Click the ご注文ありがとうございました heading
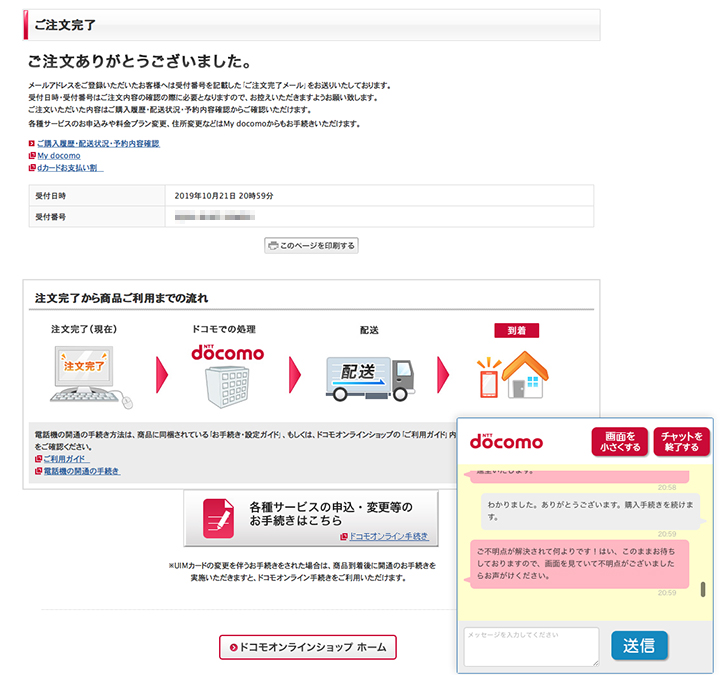The height and width of the screenshot is (675, 720). (x=139, y=61)
